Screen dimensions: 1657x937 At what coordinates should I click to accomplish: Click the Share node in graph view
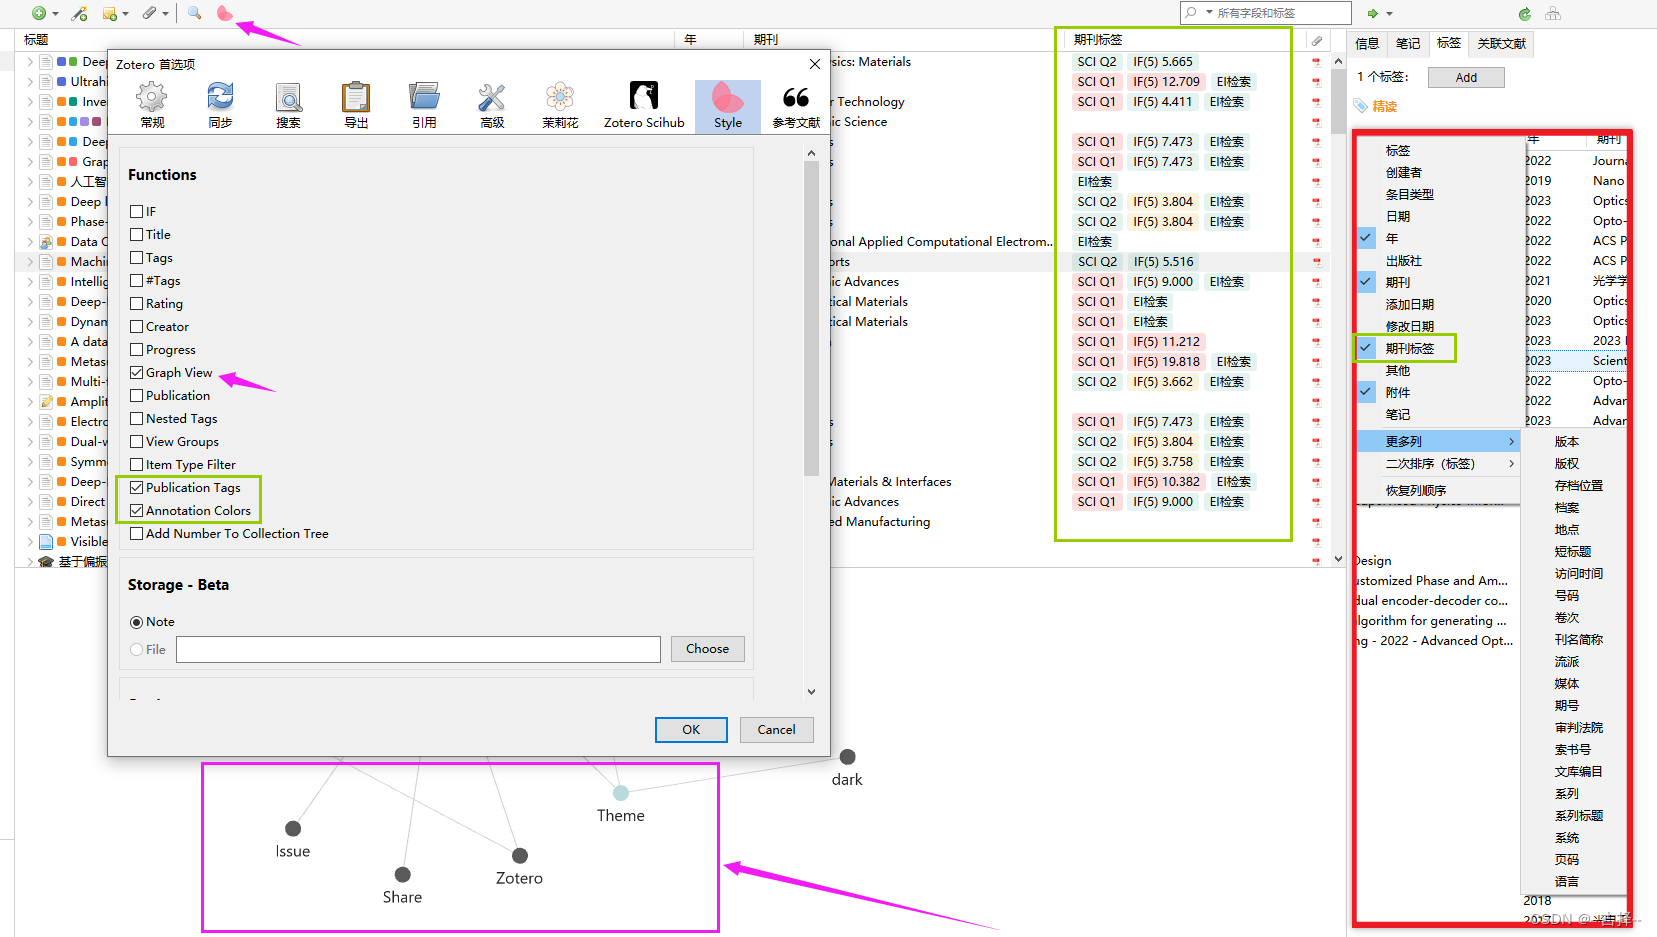pos(402,874)
